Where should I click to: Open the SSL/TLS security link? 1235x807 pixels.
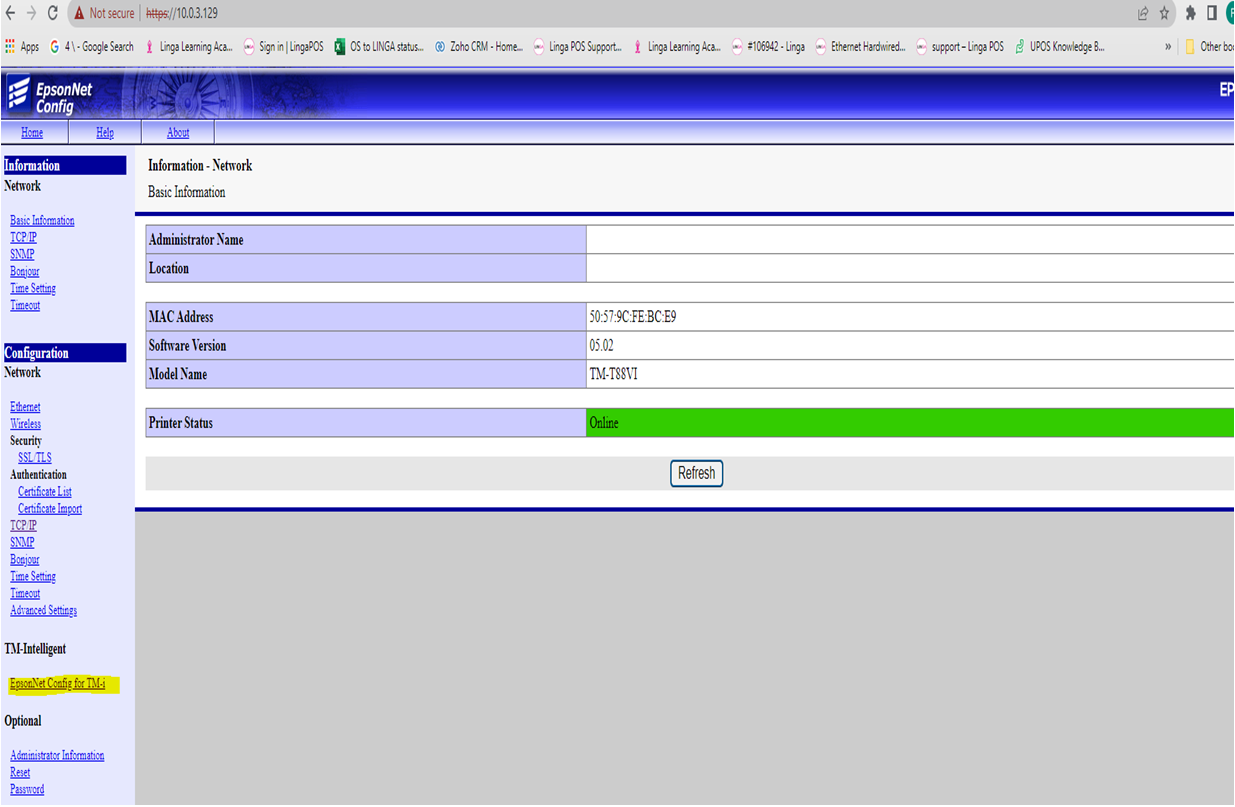click(x=35, y=458)
